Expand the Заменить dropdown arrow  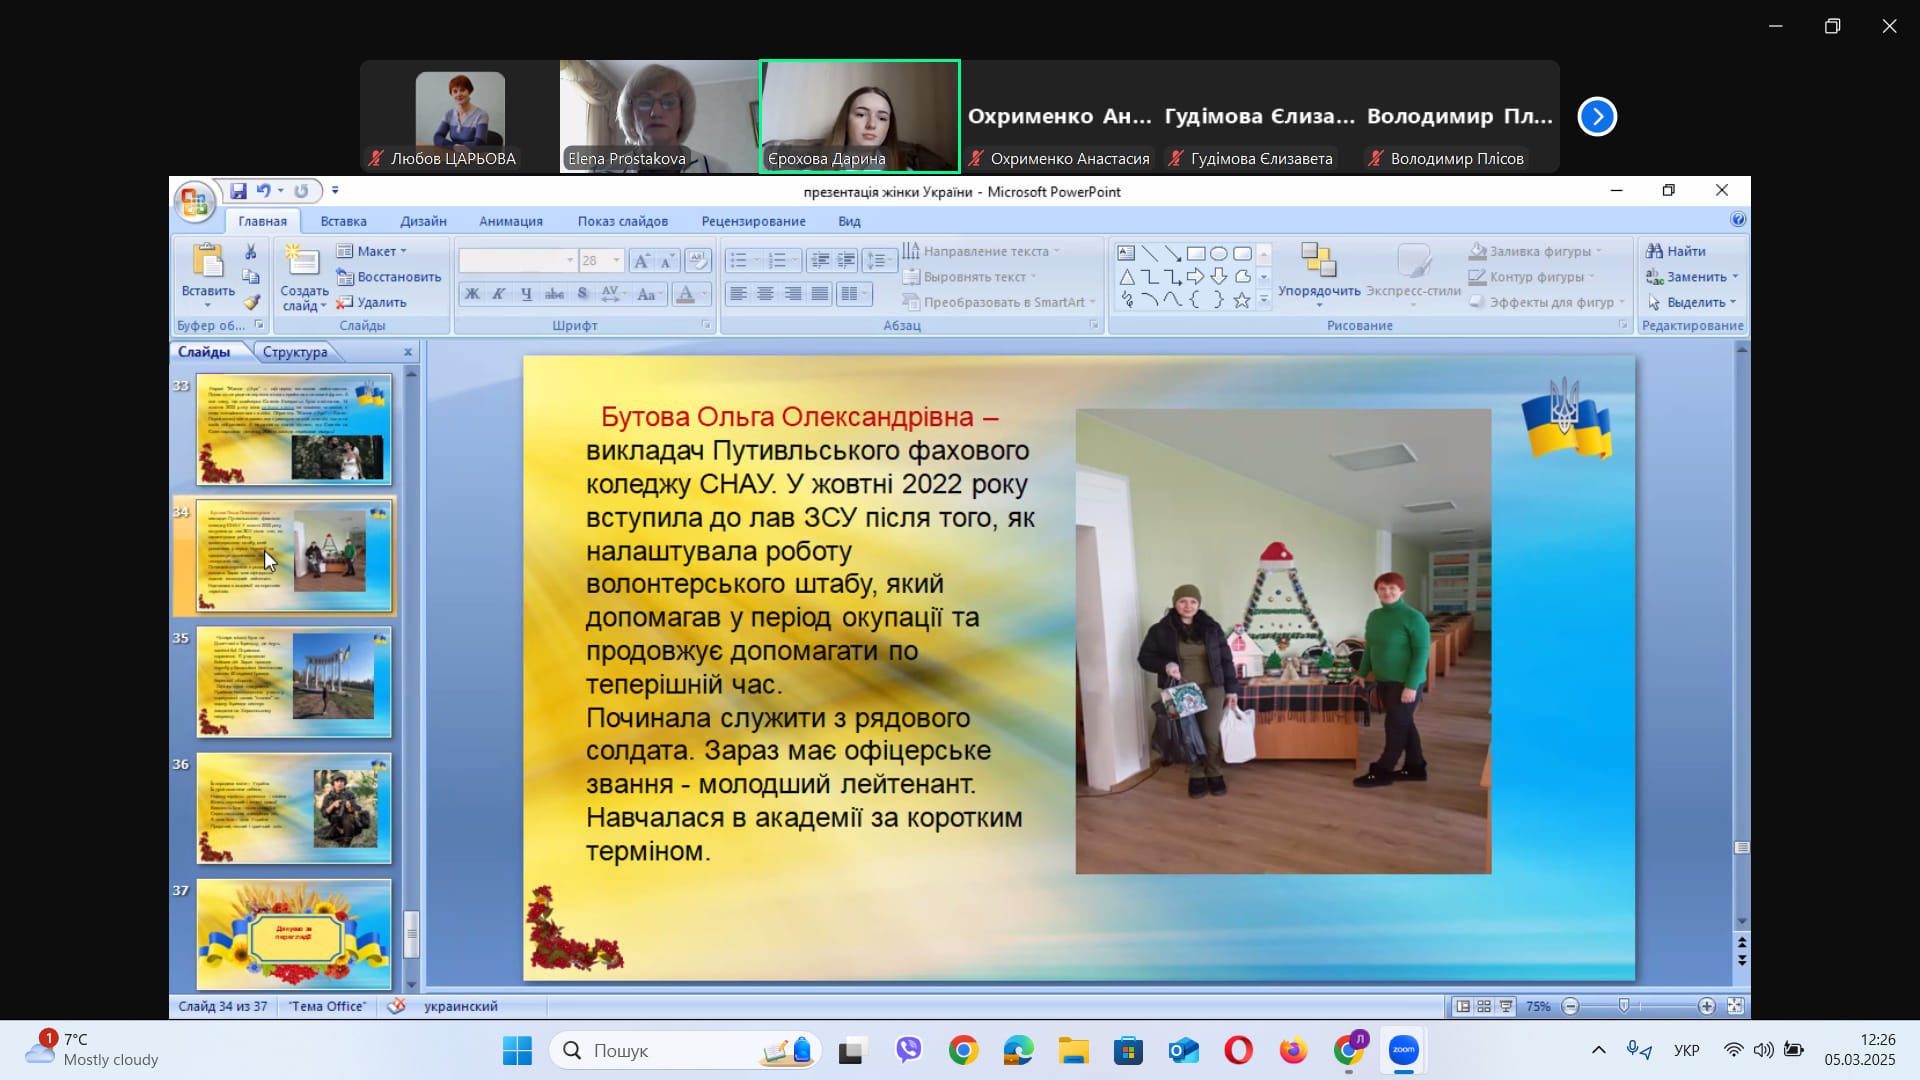(1735, 277)
